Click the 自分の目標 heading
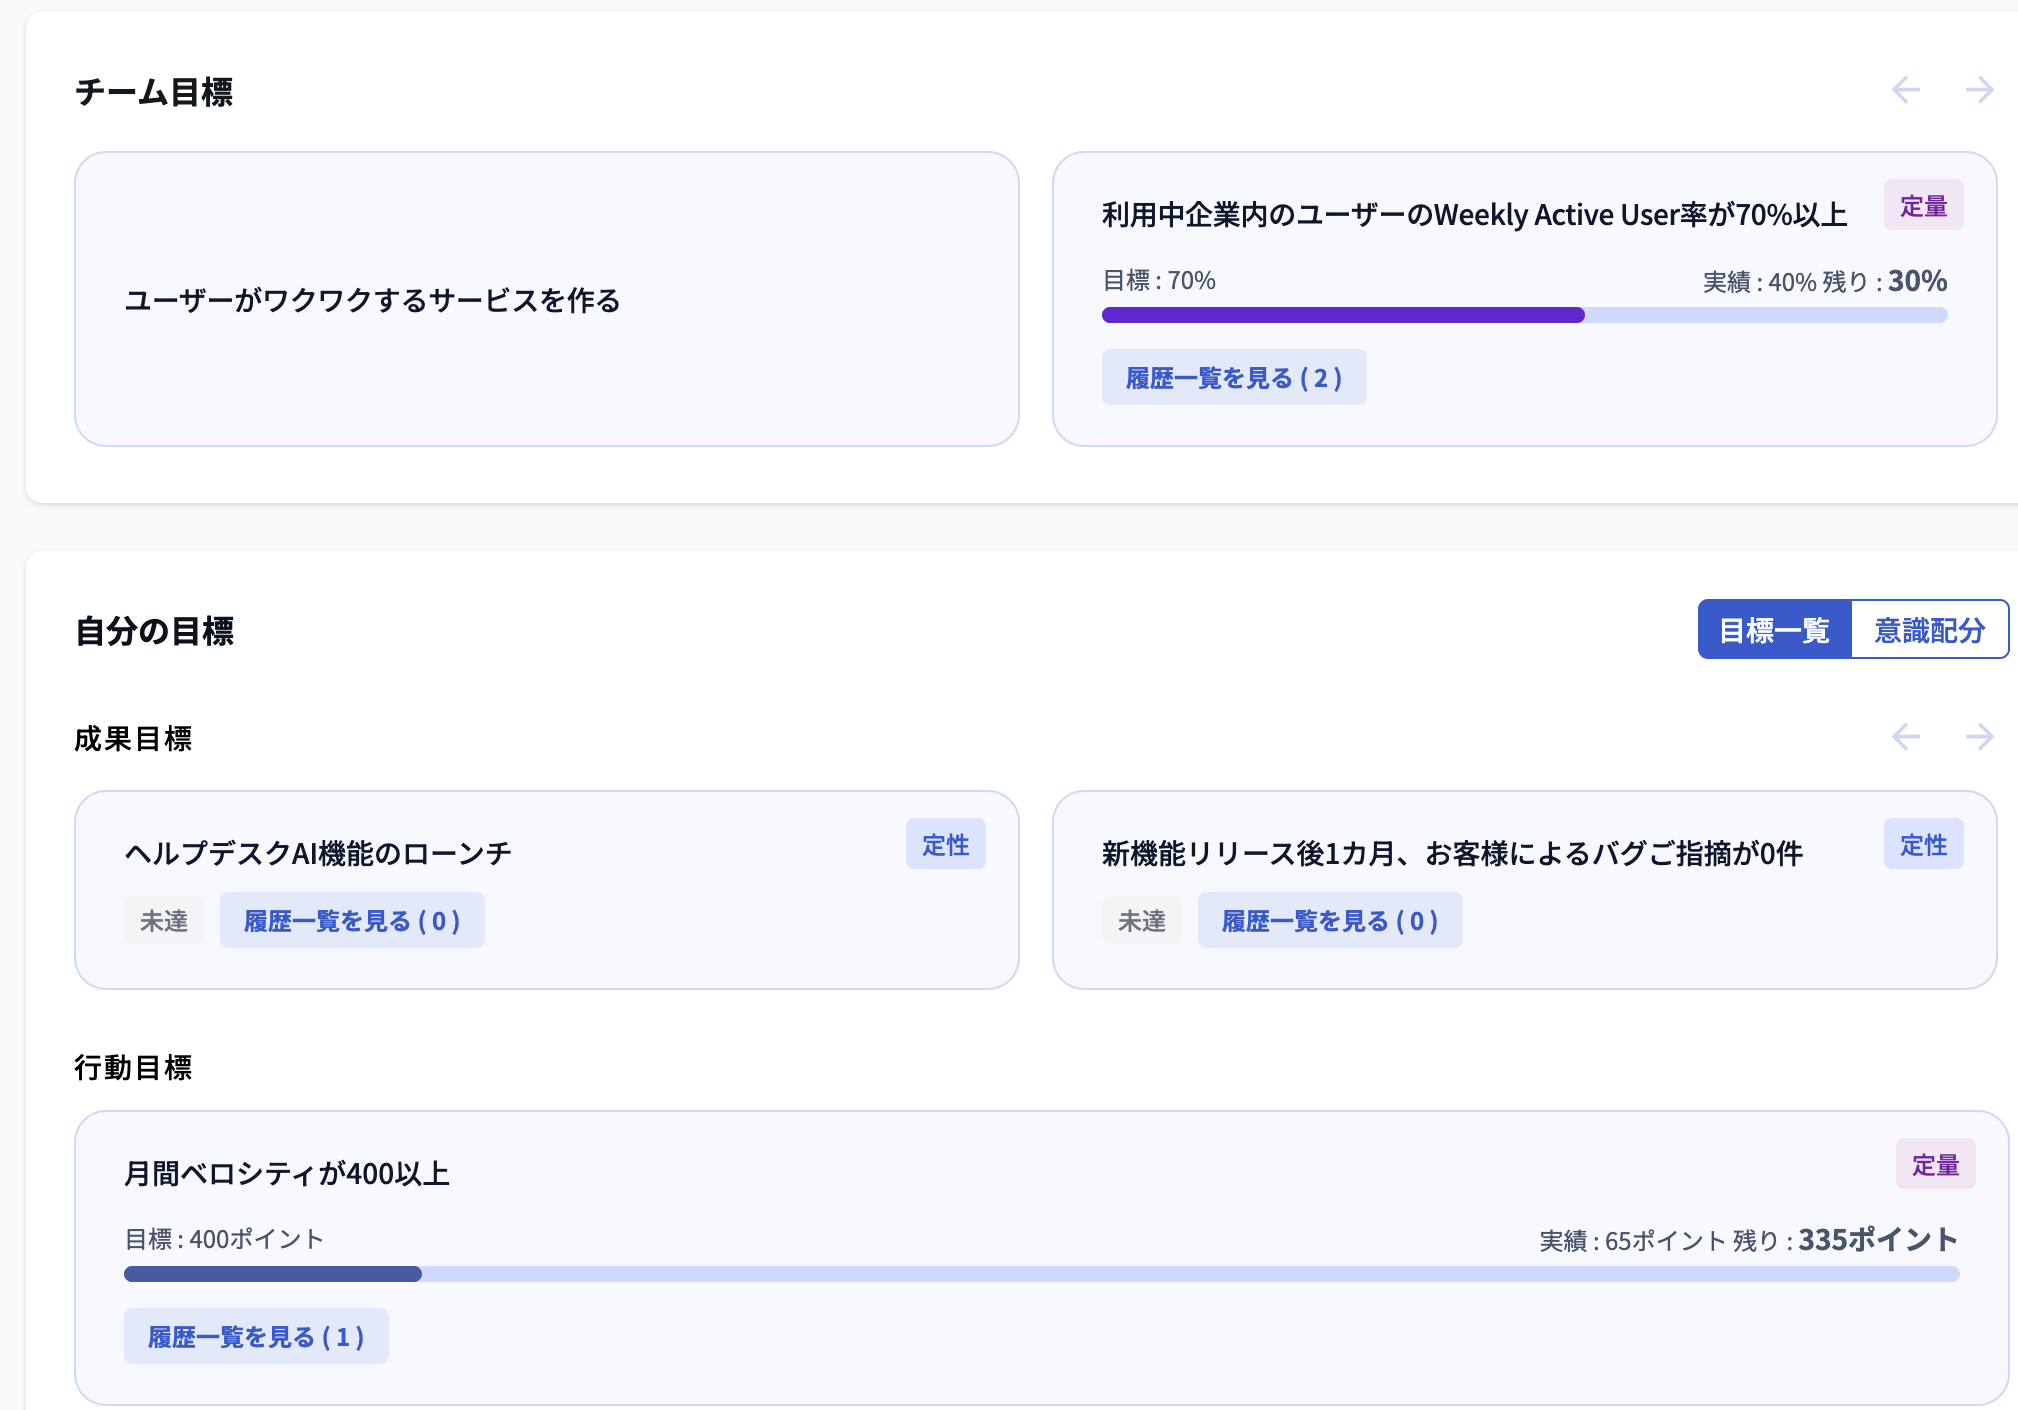The width and height of the screenshot is (2018, 1410). click(154, 631)
